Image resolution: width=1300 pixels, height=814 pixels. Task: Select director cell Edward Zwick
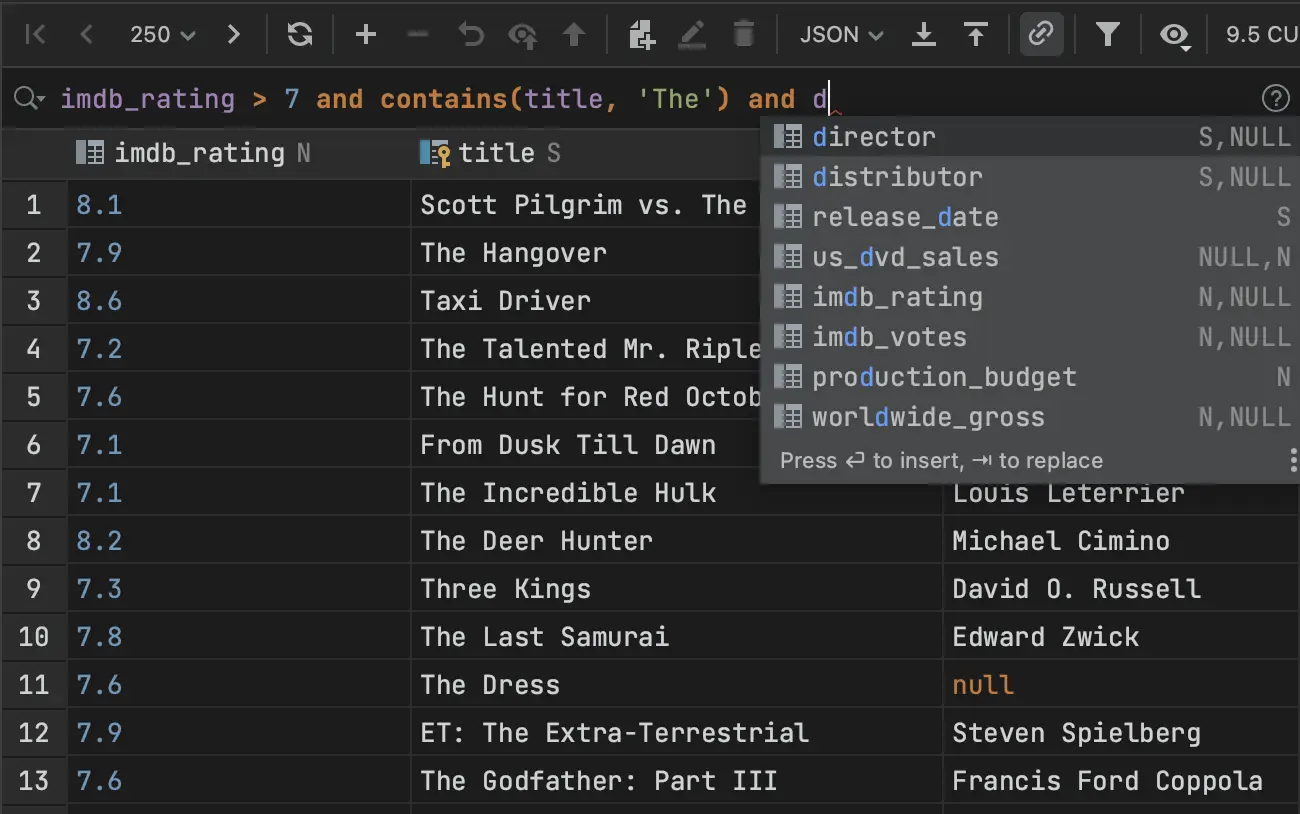tap(1122, 637)
